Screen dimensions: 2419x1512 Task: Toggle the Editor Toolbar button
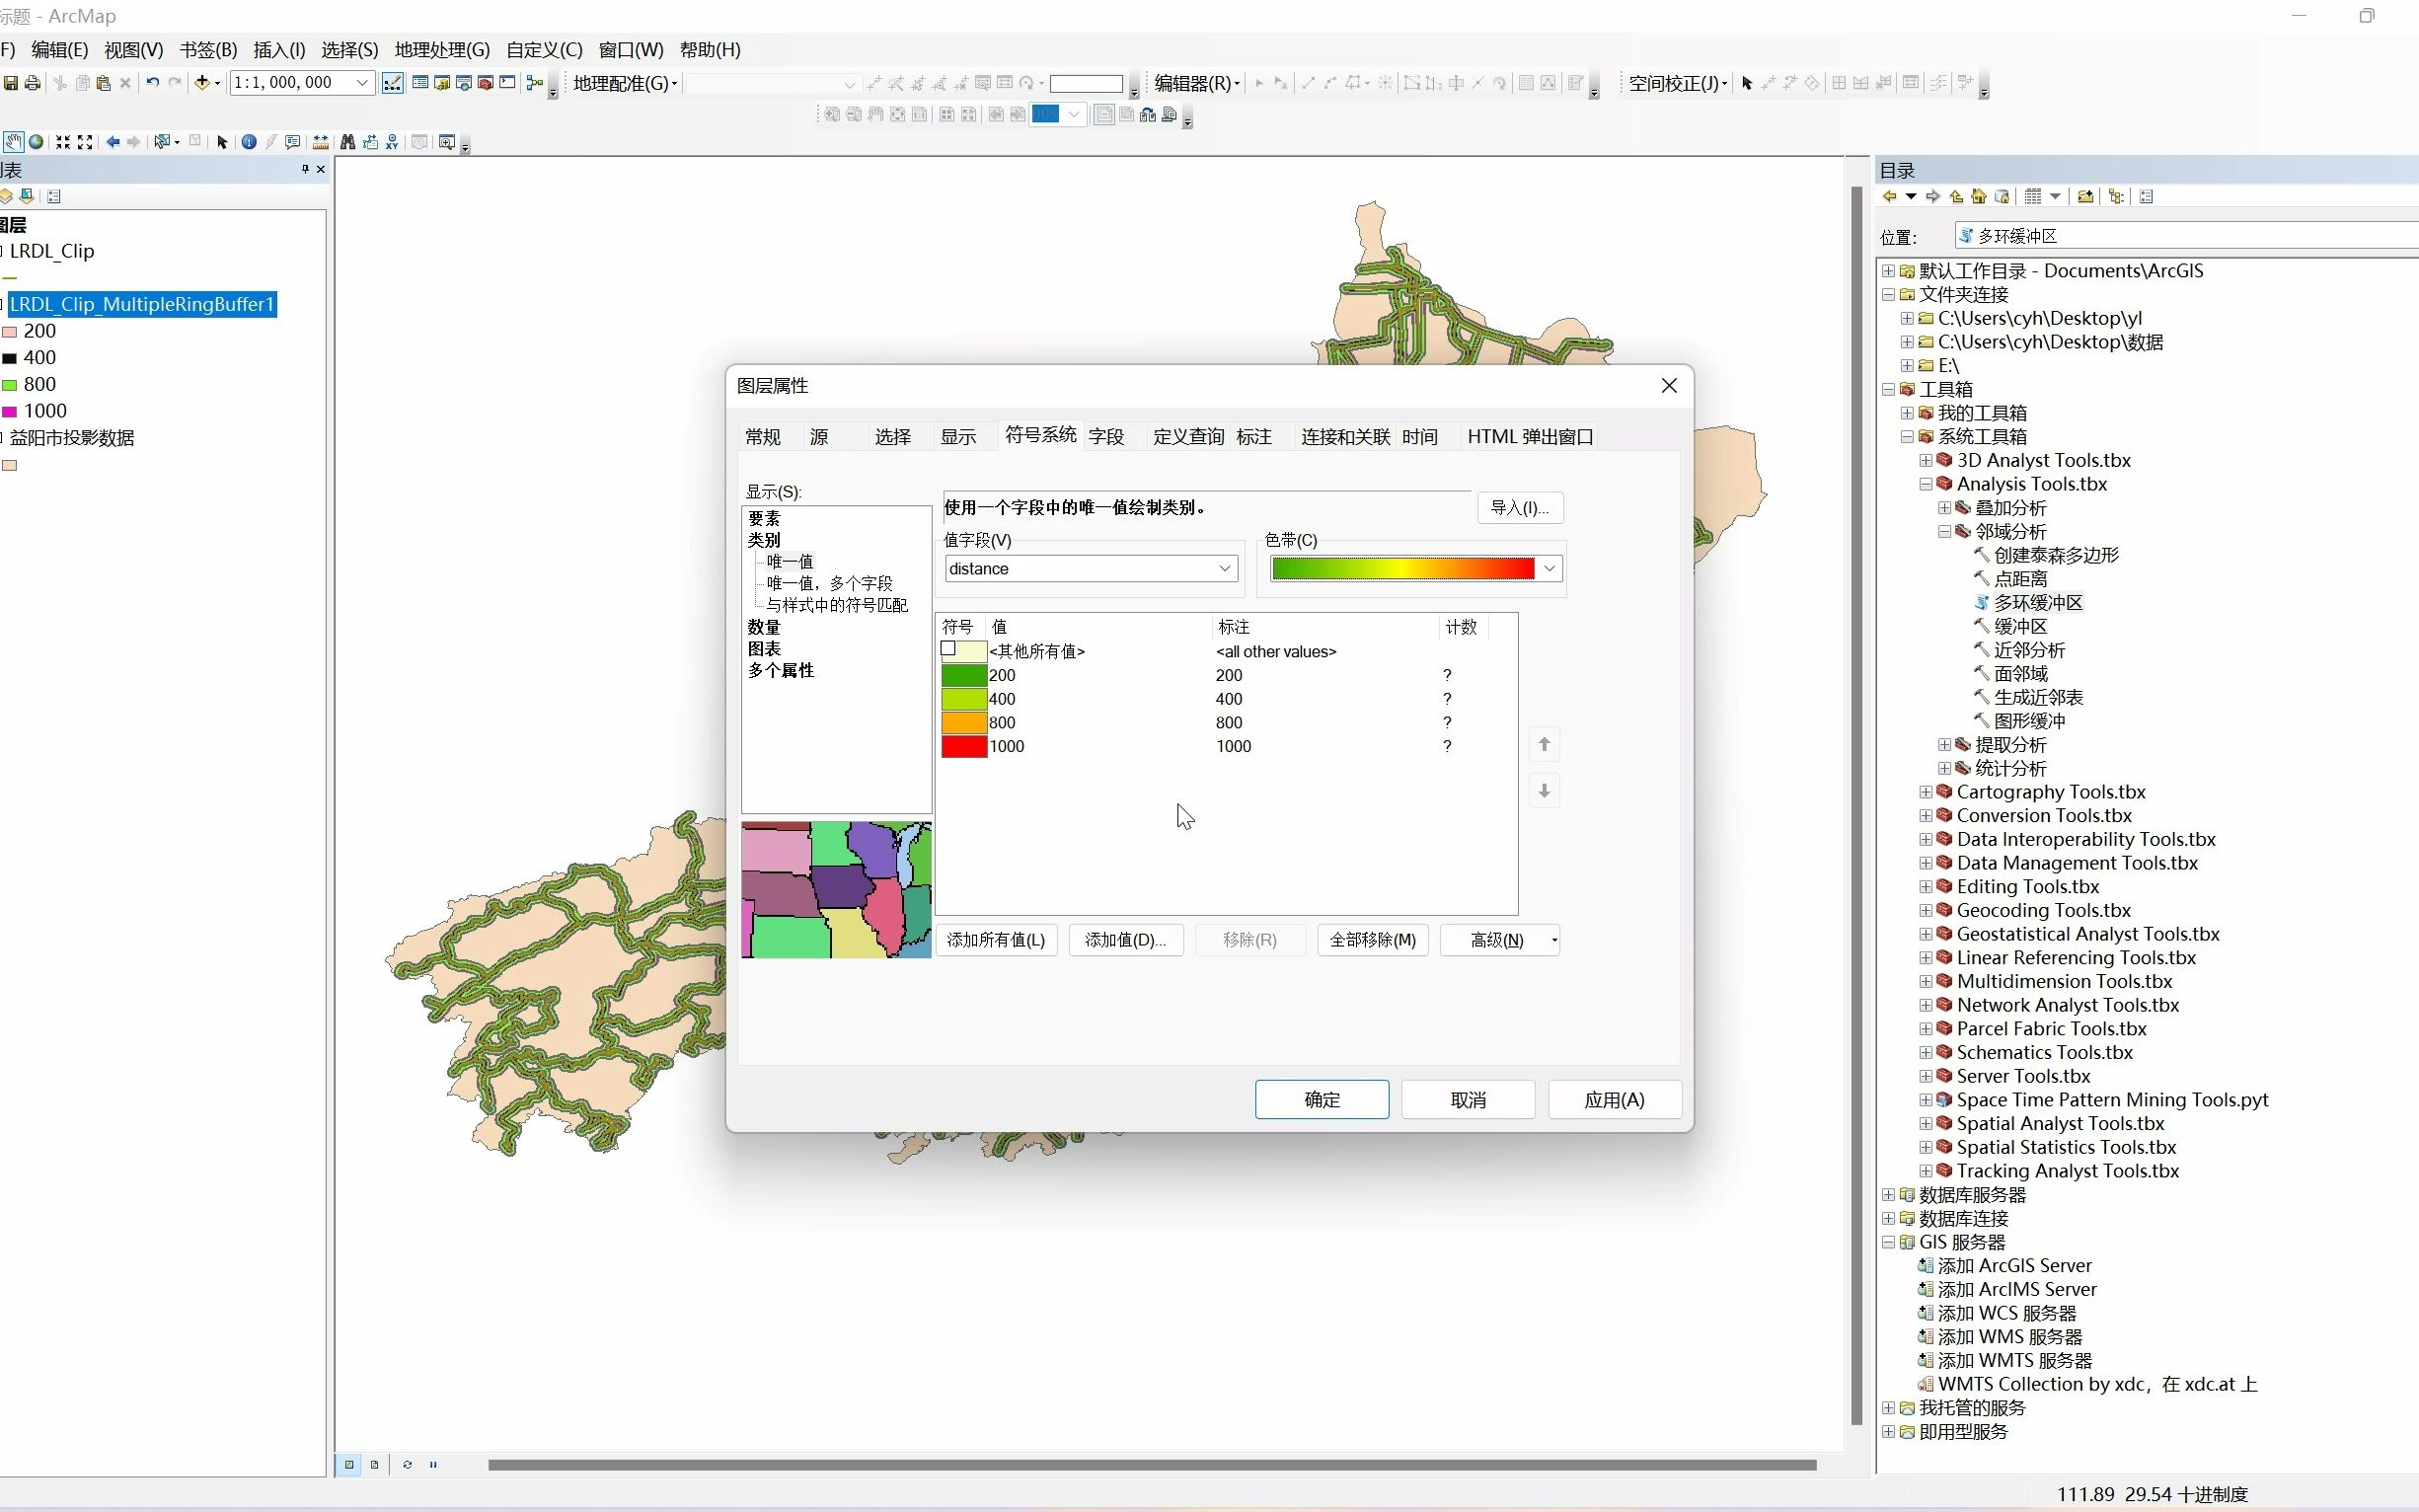[393, 83]
